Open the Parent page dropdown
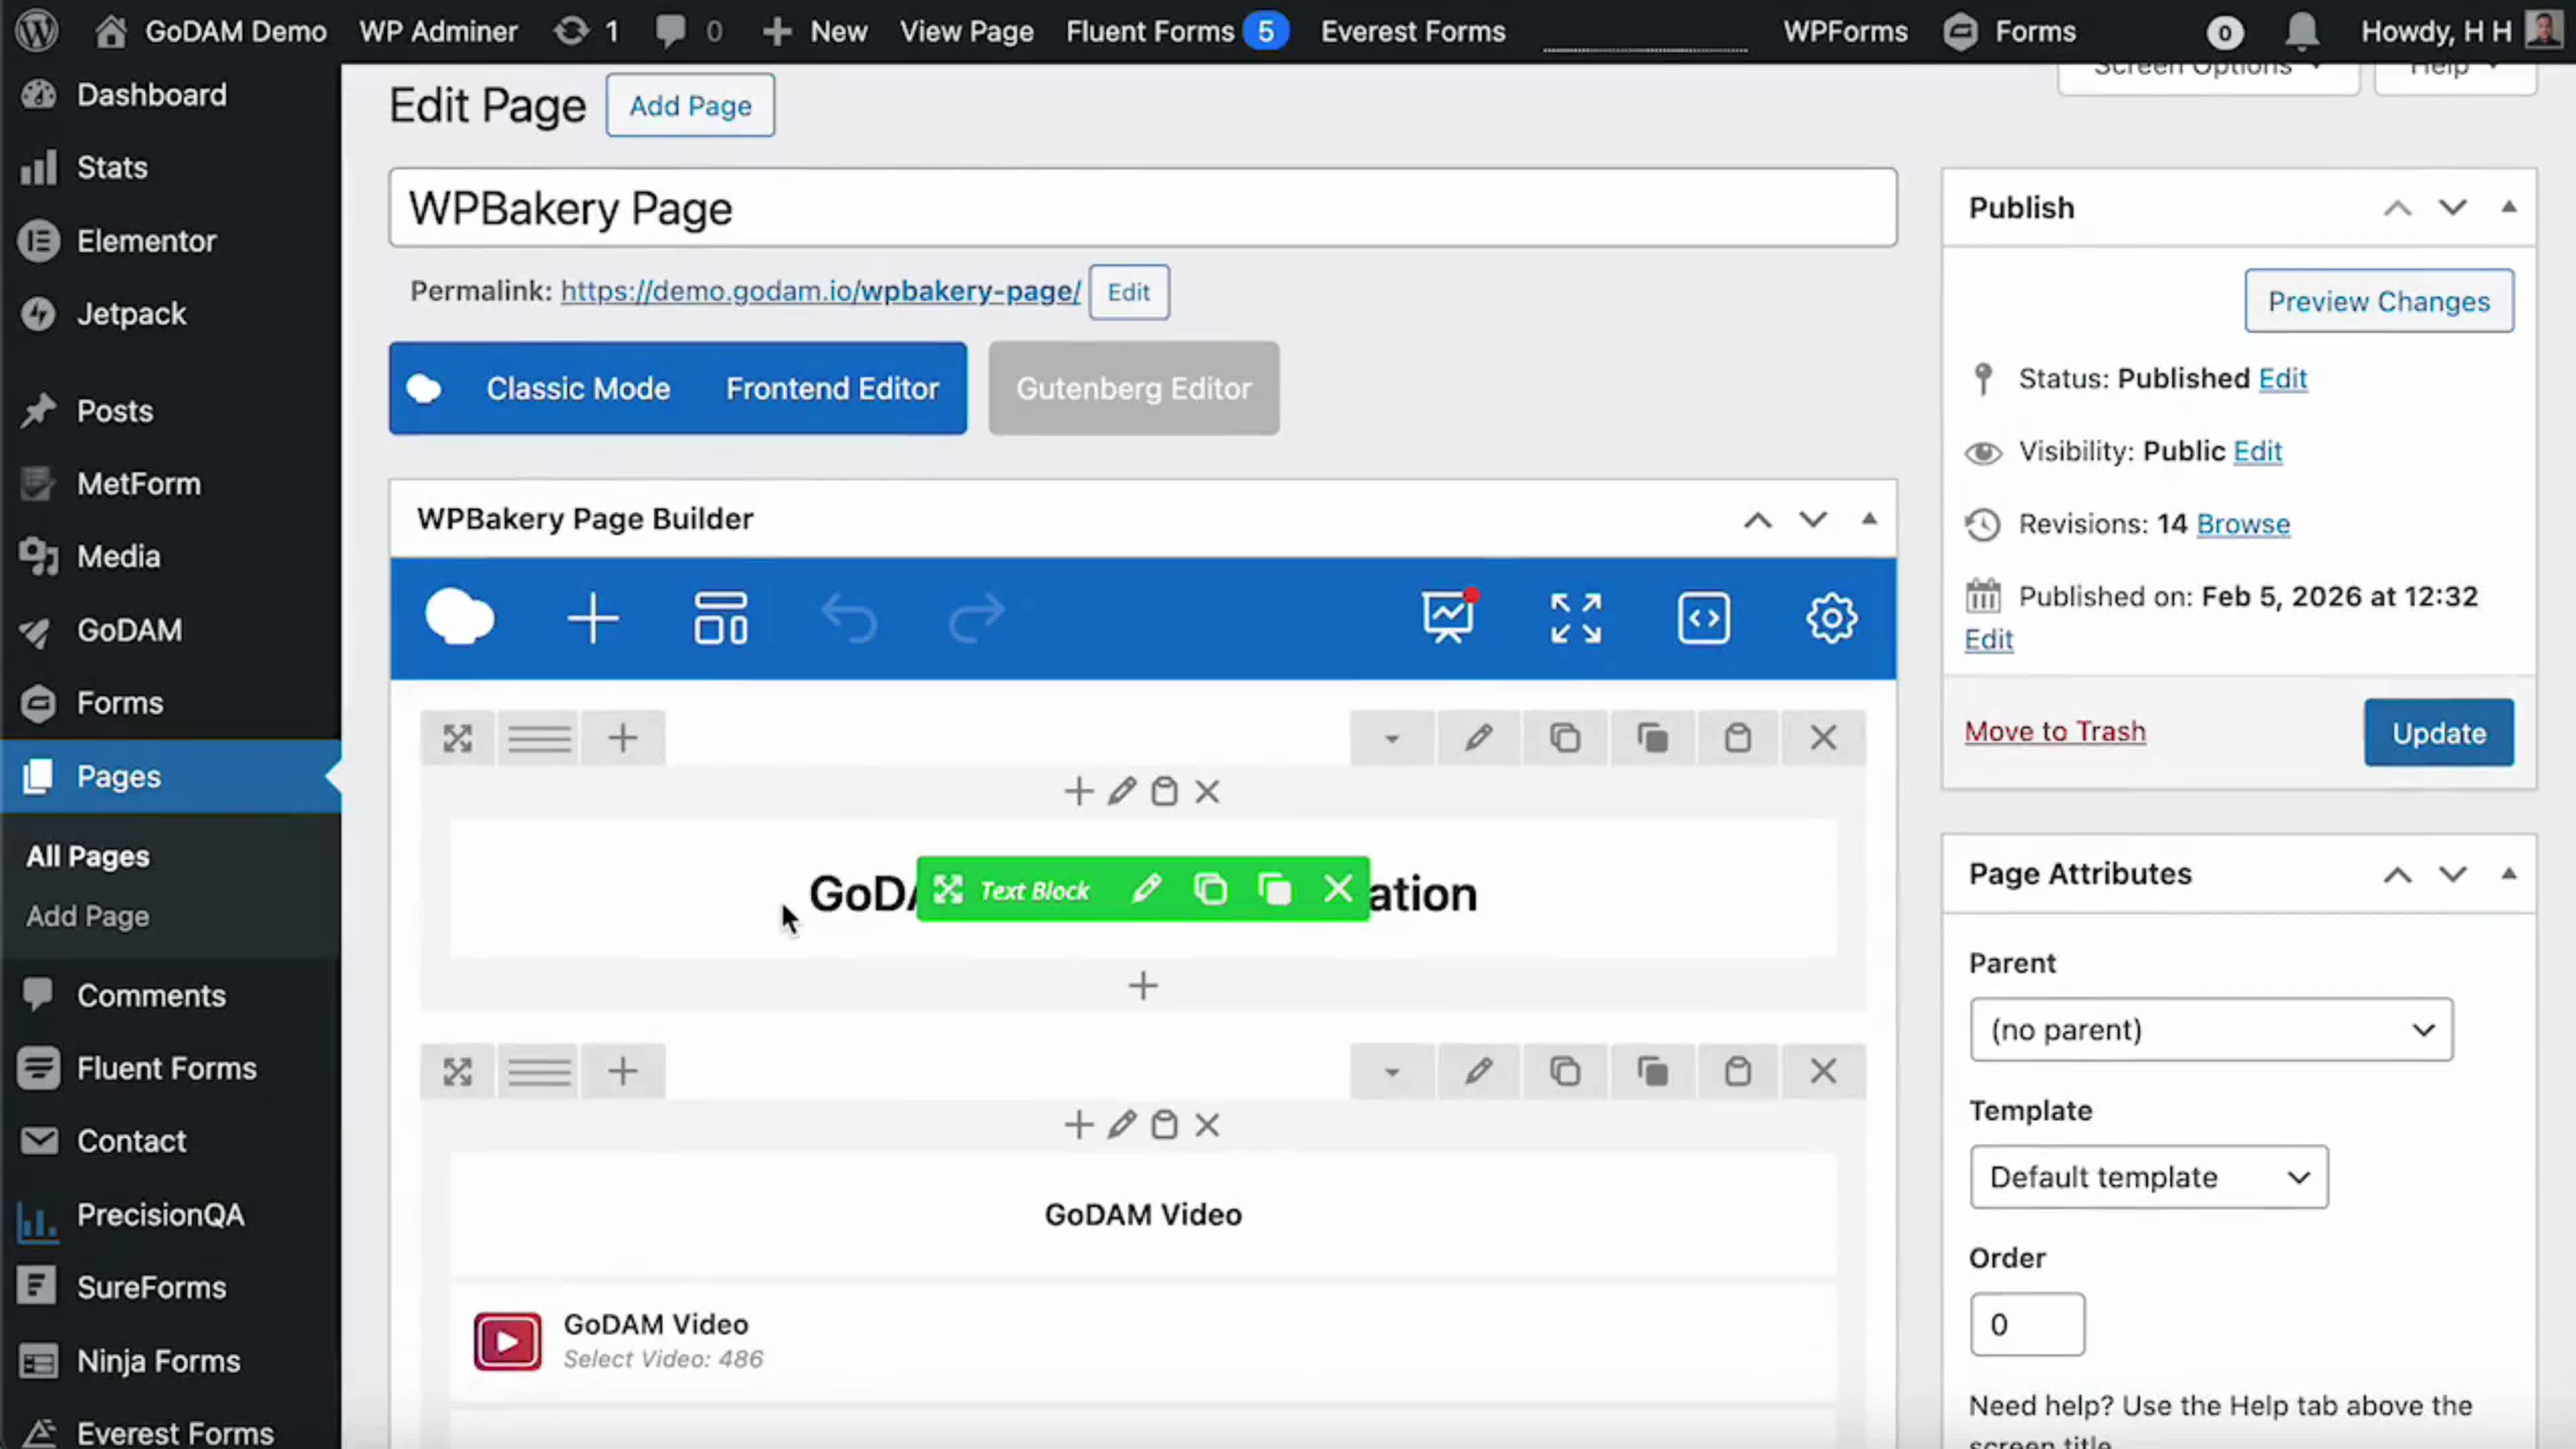The width and height of the screenshot is (2576, 1449). 2210,1029
